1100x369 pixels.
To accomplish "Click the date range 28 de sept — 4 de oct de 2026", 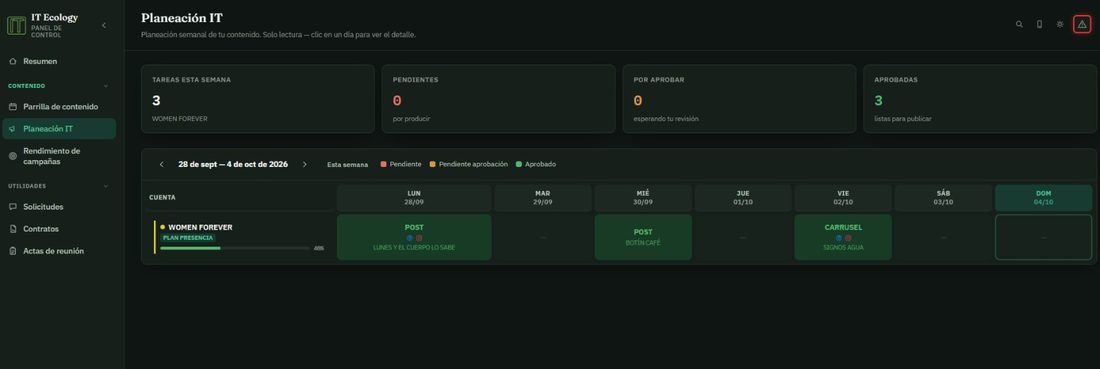I will pos(233,164).
